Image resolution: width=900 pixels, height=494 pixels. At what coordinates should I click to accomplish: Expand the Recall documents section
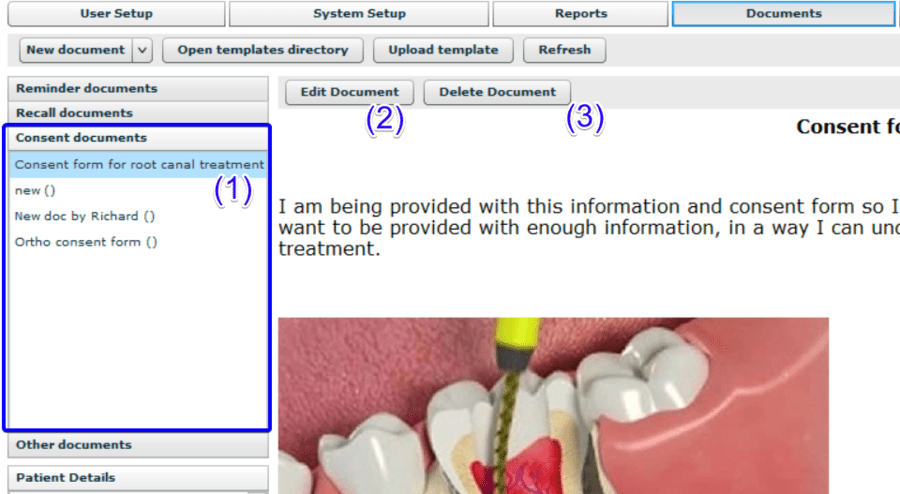138,113
